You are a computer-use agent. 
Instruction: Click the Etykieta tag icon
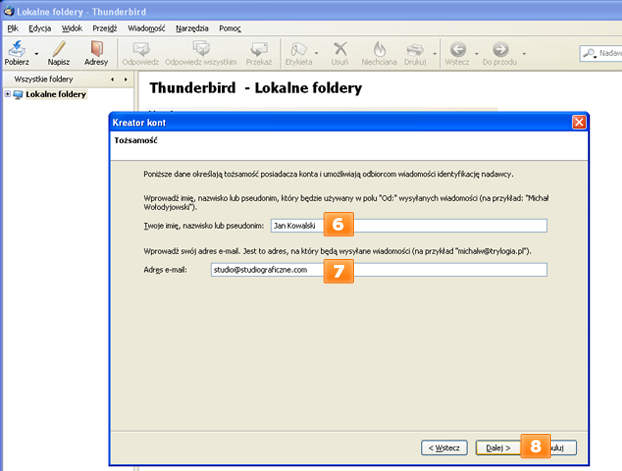click(x=298, y=49)
